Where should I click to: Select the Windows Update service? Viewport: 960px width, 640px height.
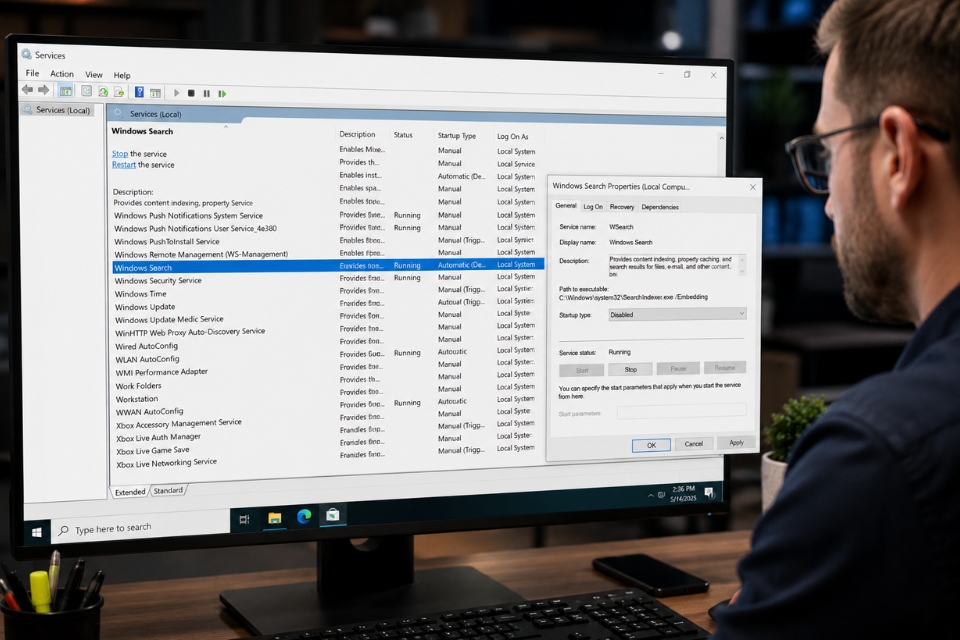coord(145,307)
